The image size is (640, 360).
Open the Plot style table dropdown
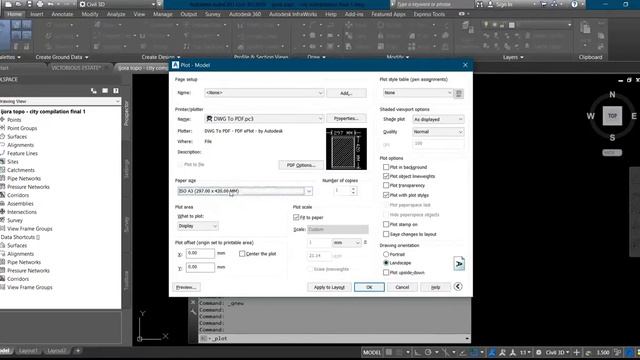click(x=418, y=93)
